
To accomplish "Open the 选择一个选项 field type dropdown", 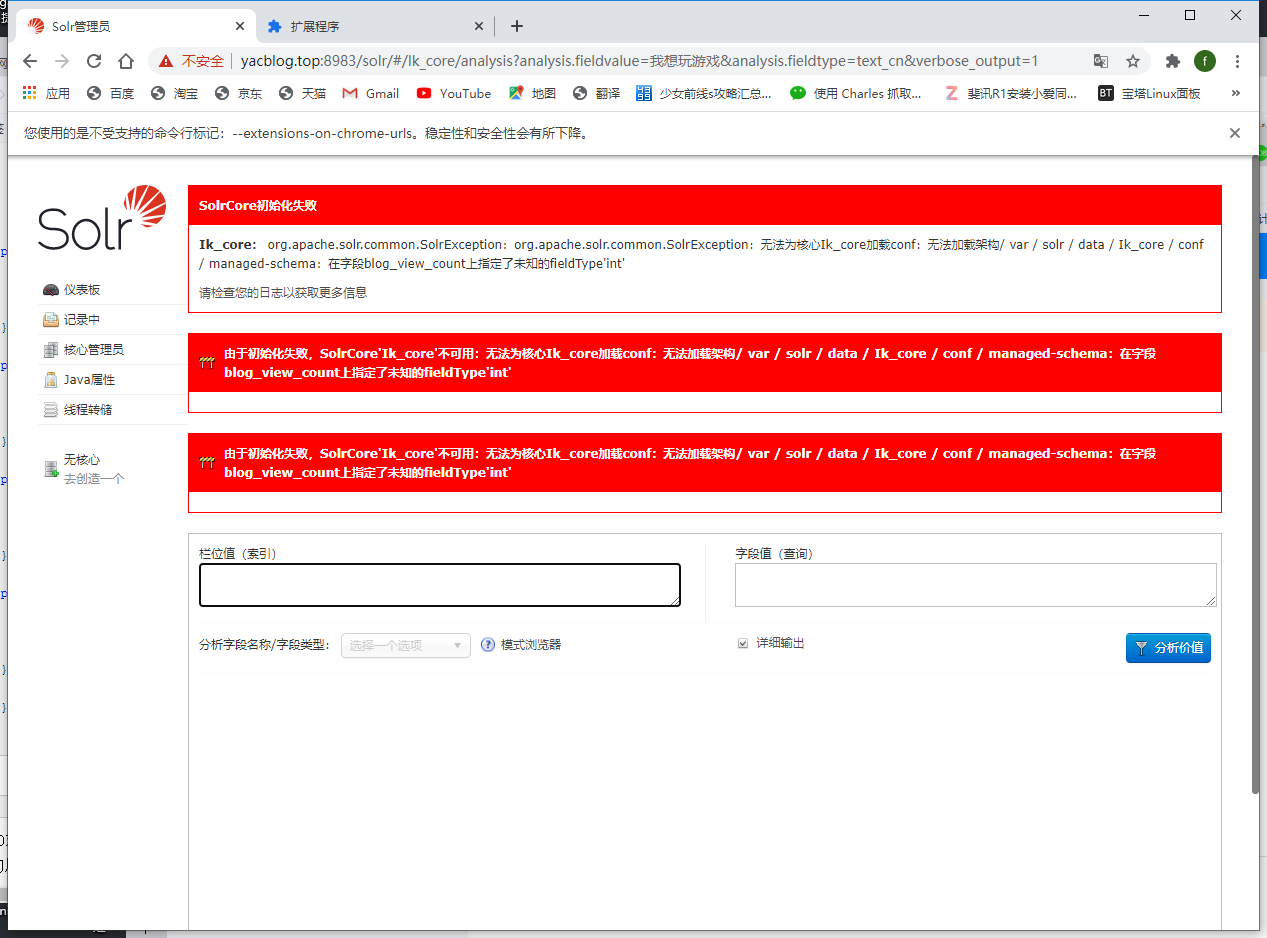I will 406,645.
